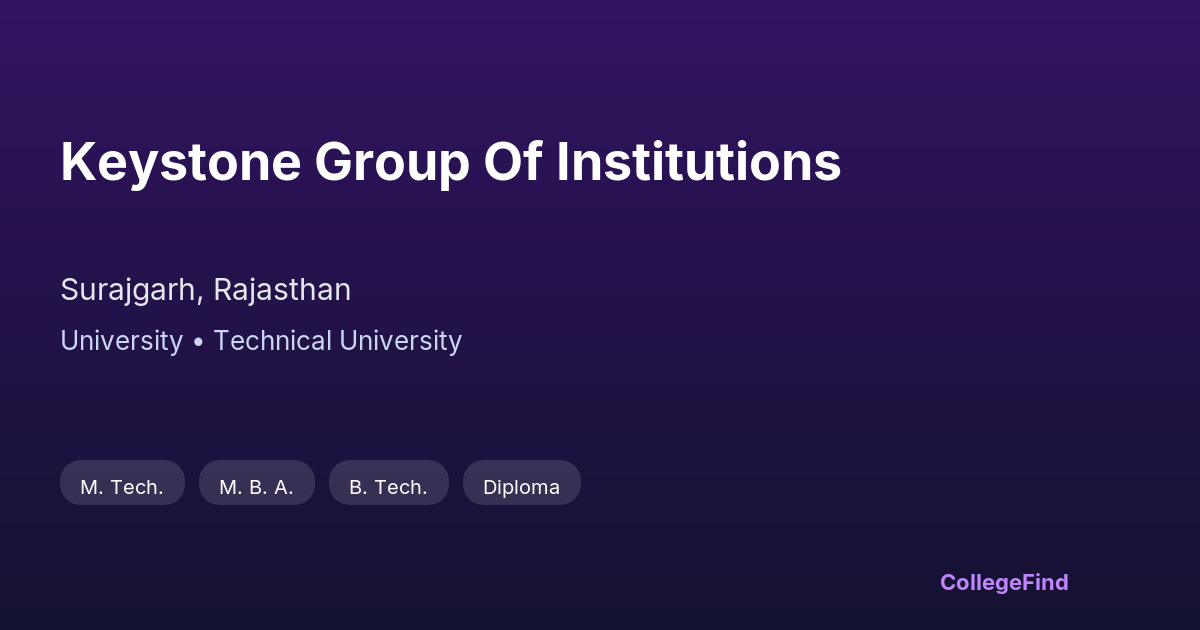This screenshot has height=630, width=1200.
Task: Select the Technical University category label
Action: pos(337,341)
